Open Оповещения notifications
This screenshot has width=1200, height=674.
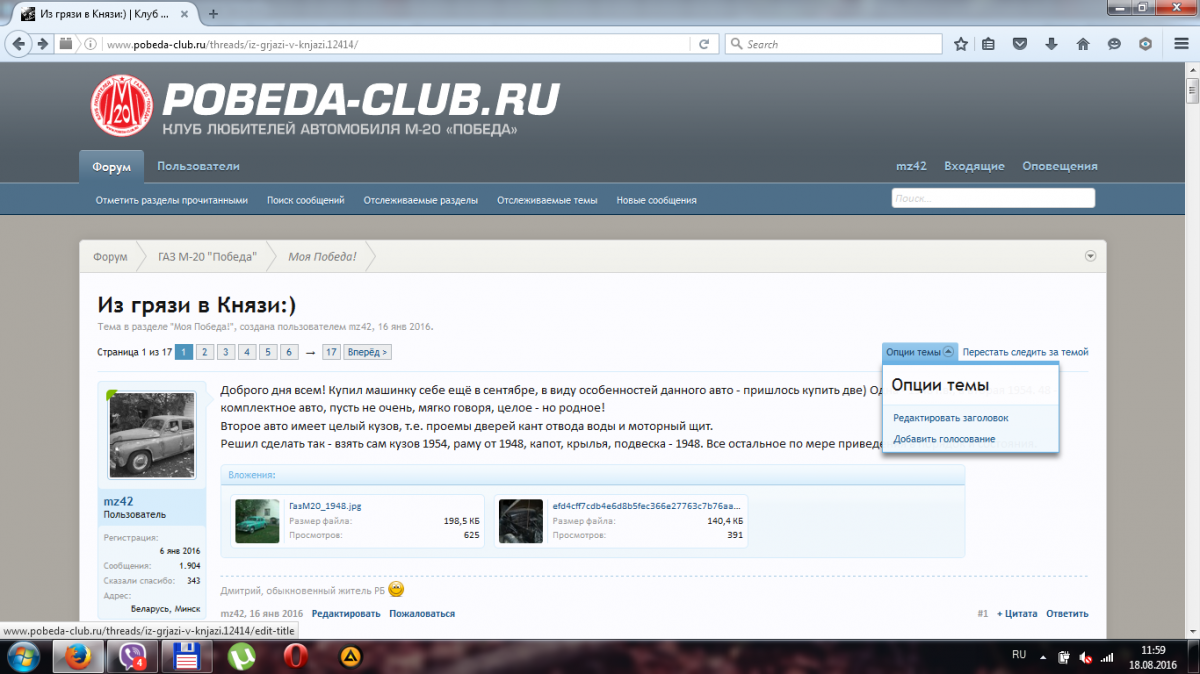point(1060,166)
